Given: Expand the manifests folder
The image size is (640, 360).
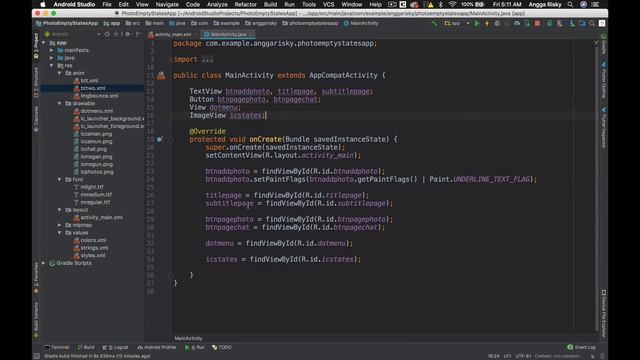Looking at the screenshot, I should click(x=51, y=50).
